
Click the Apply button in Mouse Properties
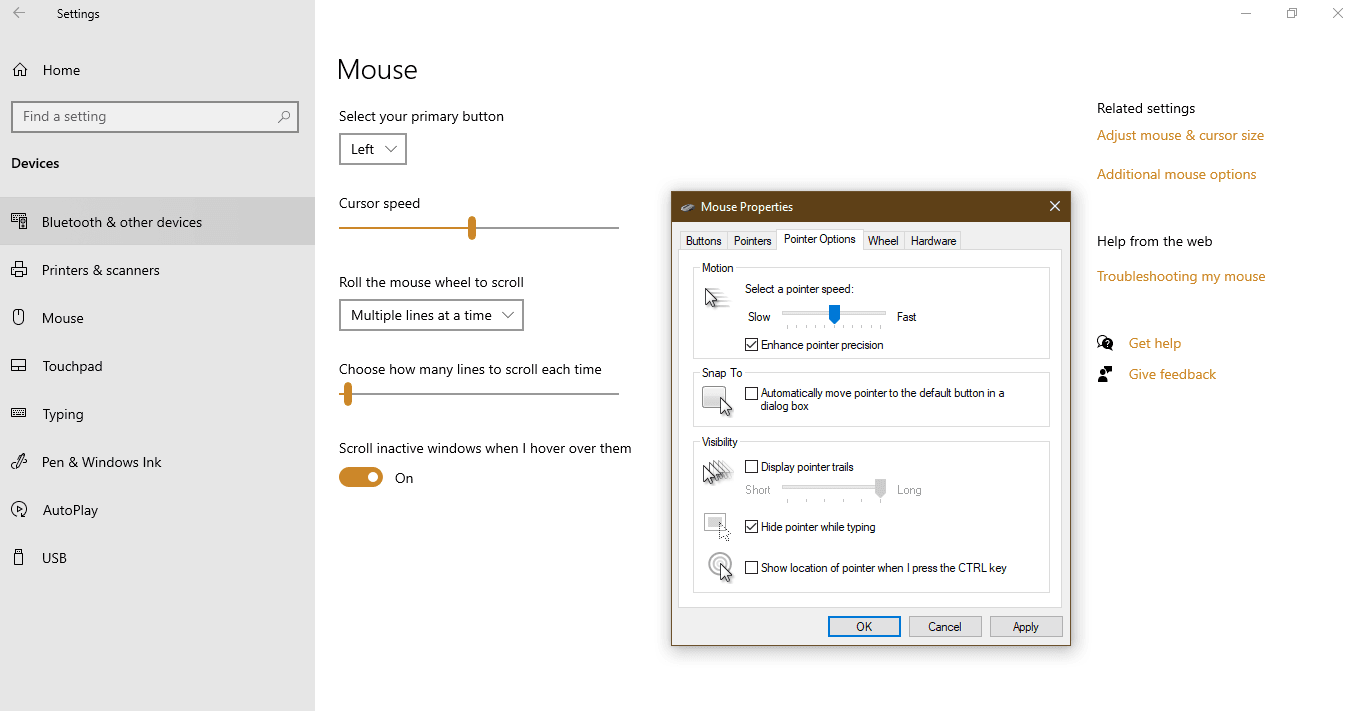point(1026,626)
